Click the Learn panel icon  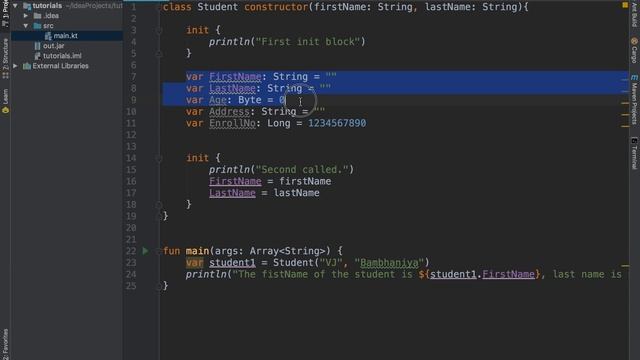(5, 110)
